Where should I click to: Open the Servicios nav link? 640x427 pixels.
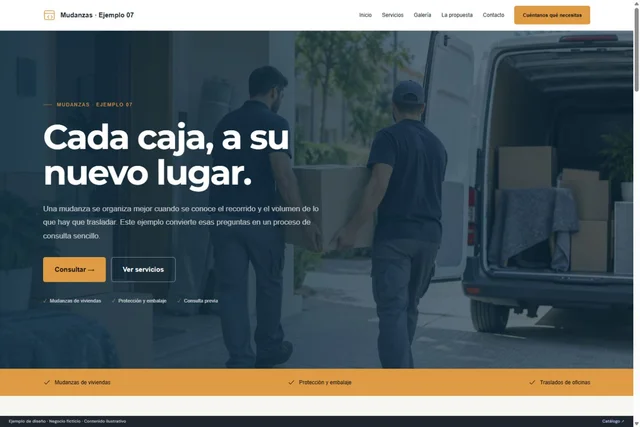coord(393,15)
